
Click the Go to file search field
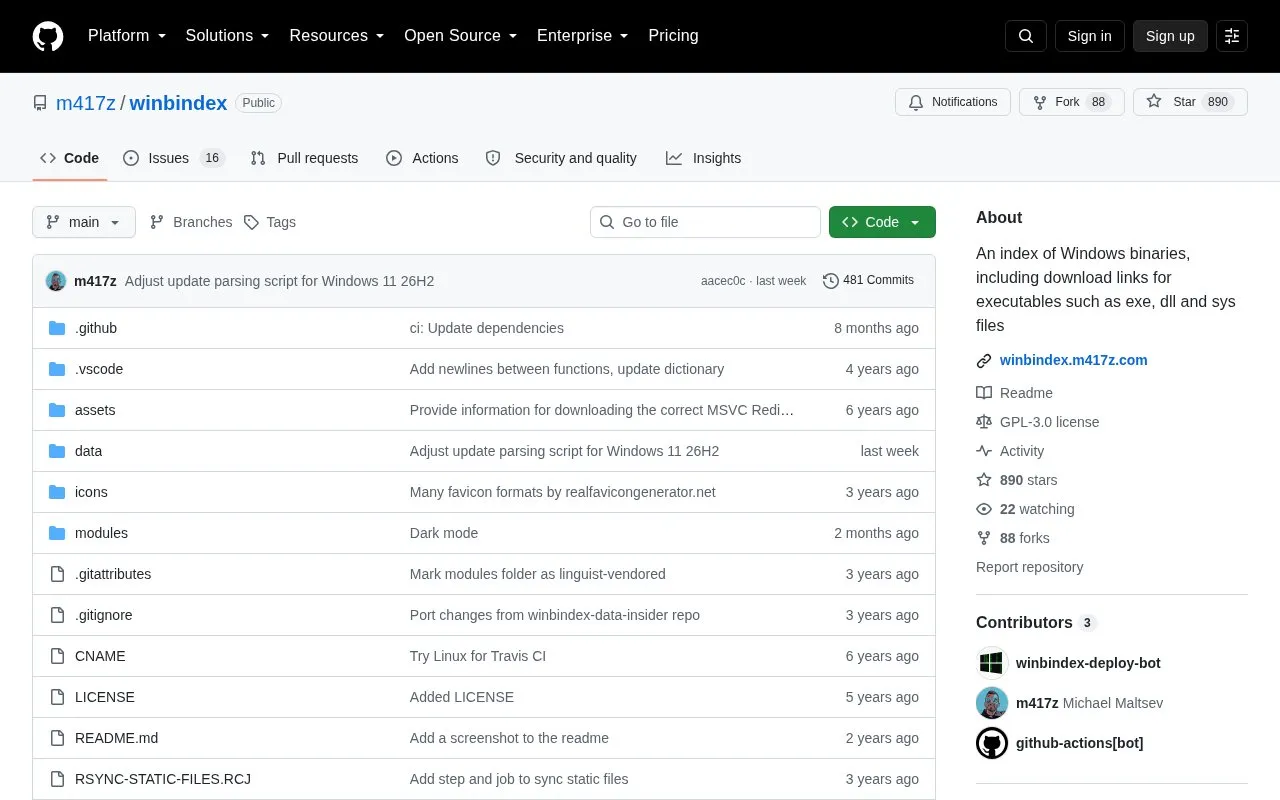705,222
